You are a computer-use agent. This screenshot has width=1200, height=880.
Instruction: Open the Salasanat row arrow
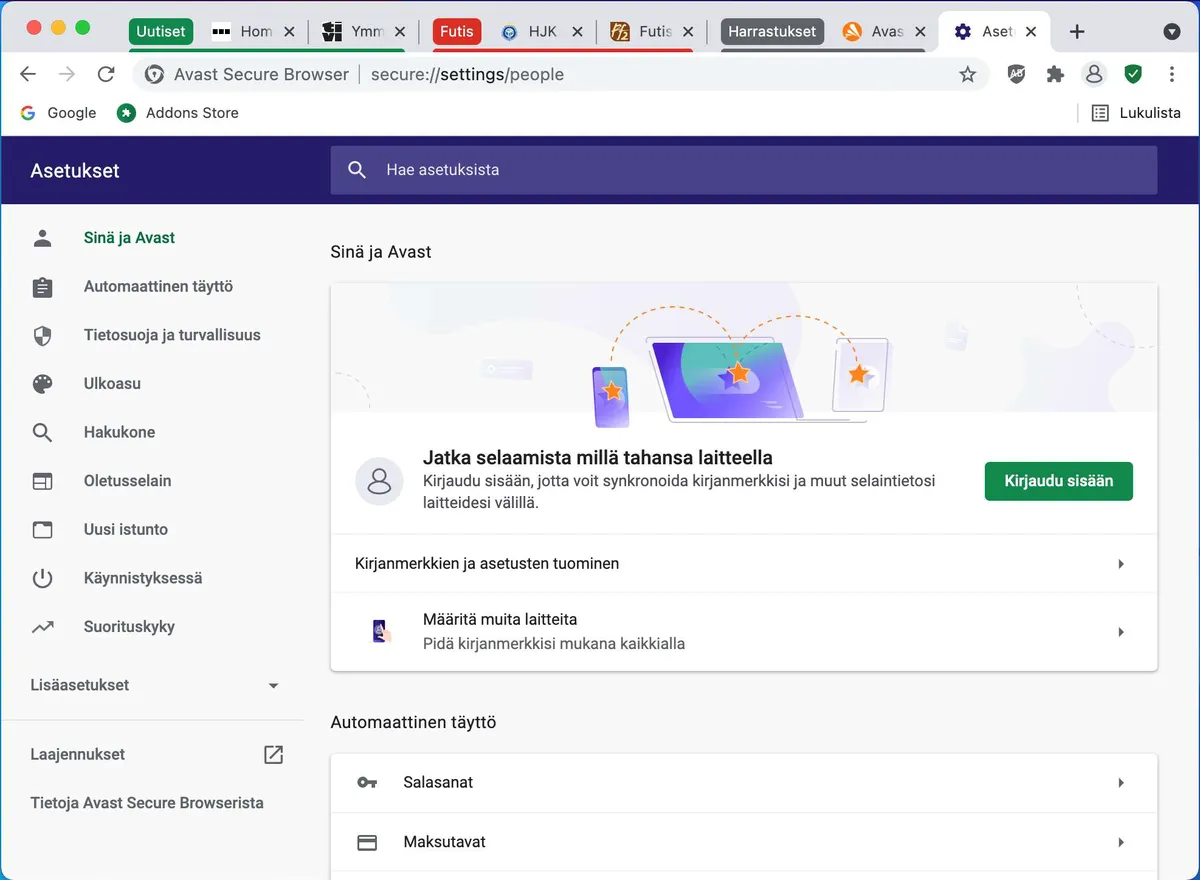point(1121,783)
